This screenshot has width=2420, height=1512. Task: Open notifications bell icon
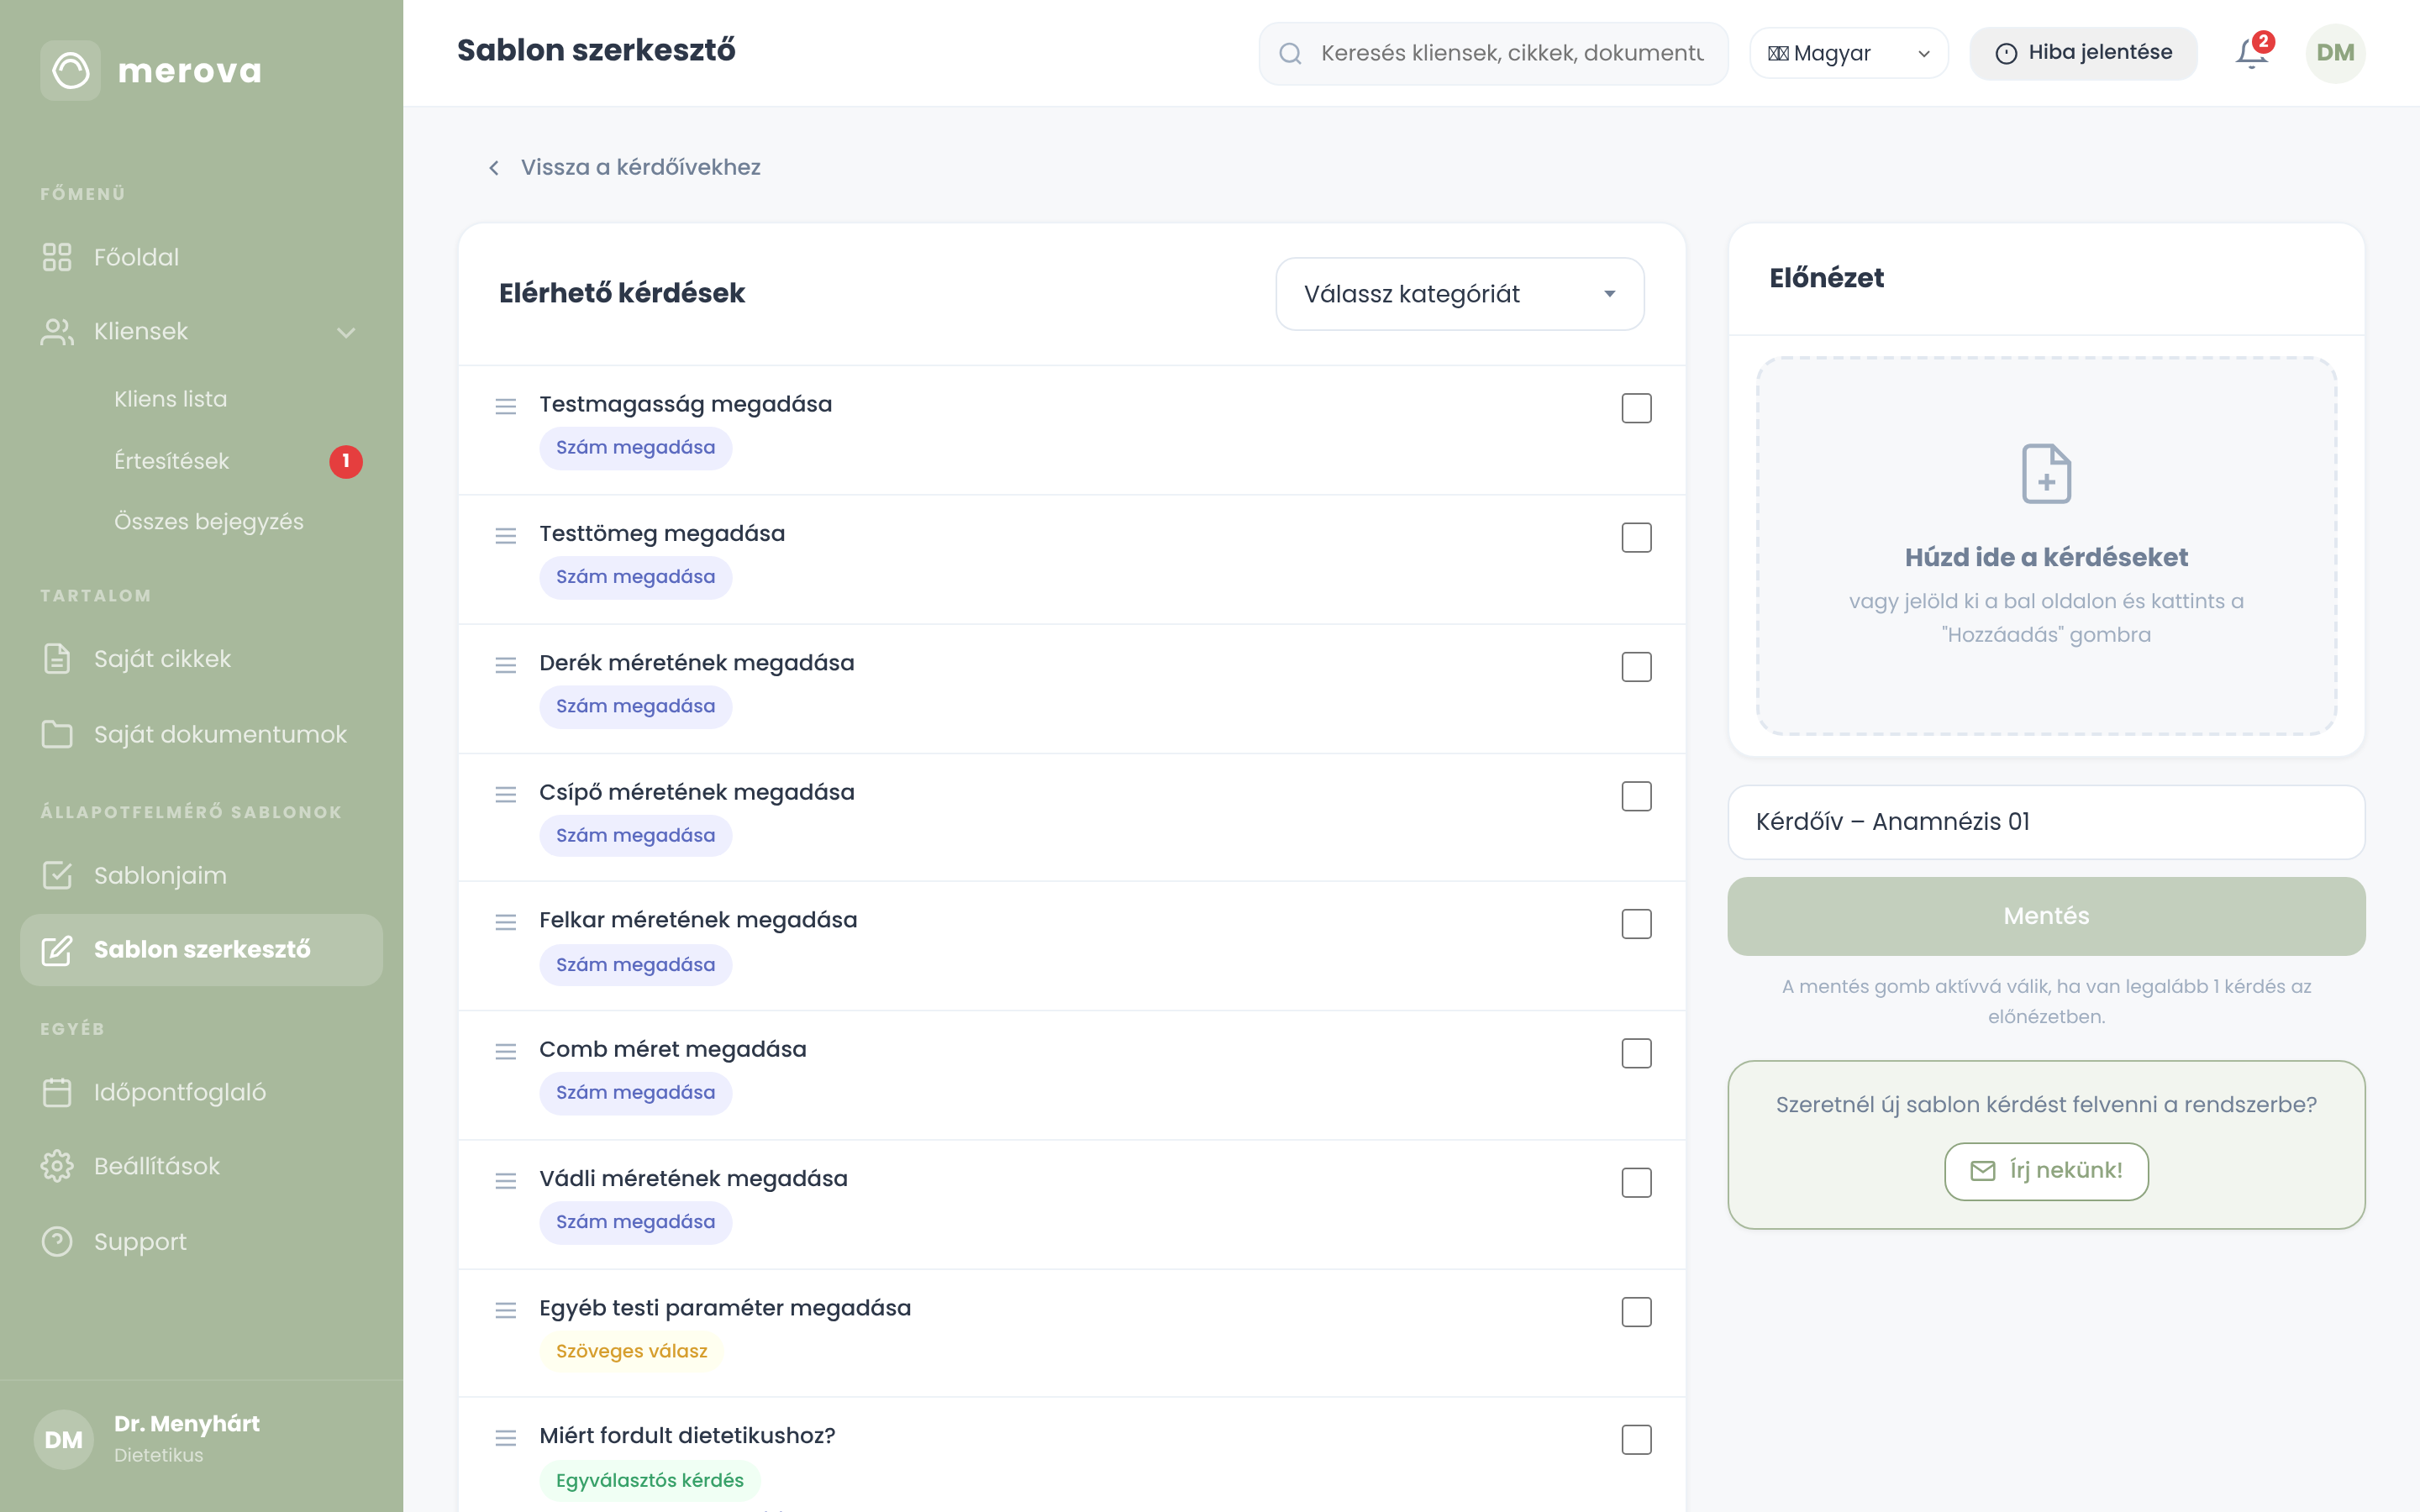tap(2251, 53)
